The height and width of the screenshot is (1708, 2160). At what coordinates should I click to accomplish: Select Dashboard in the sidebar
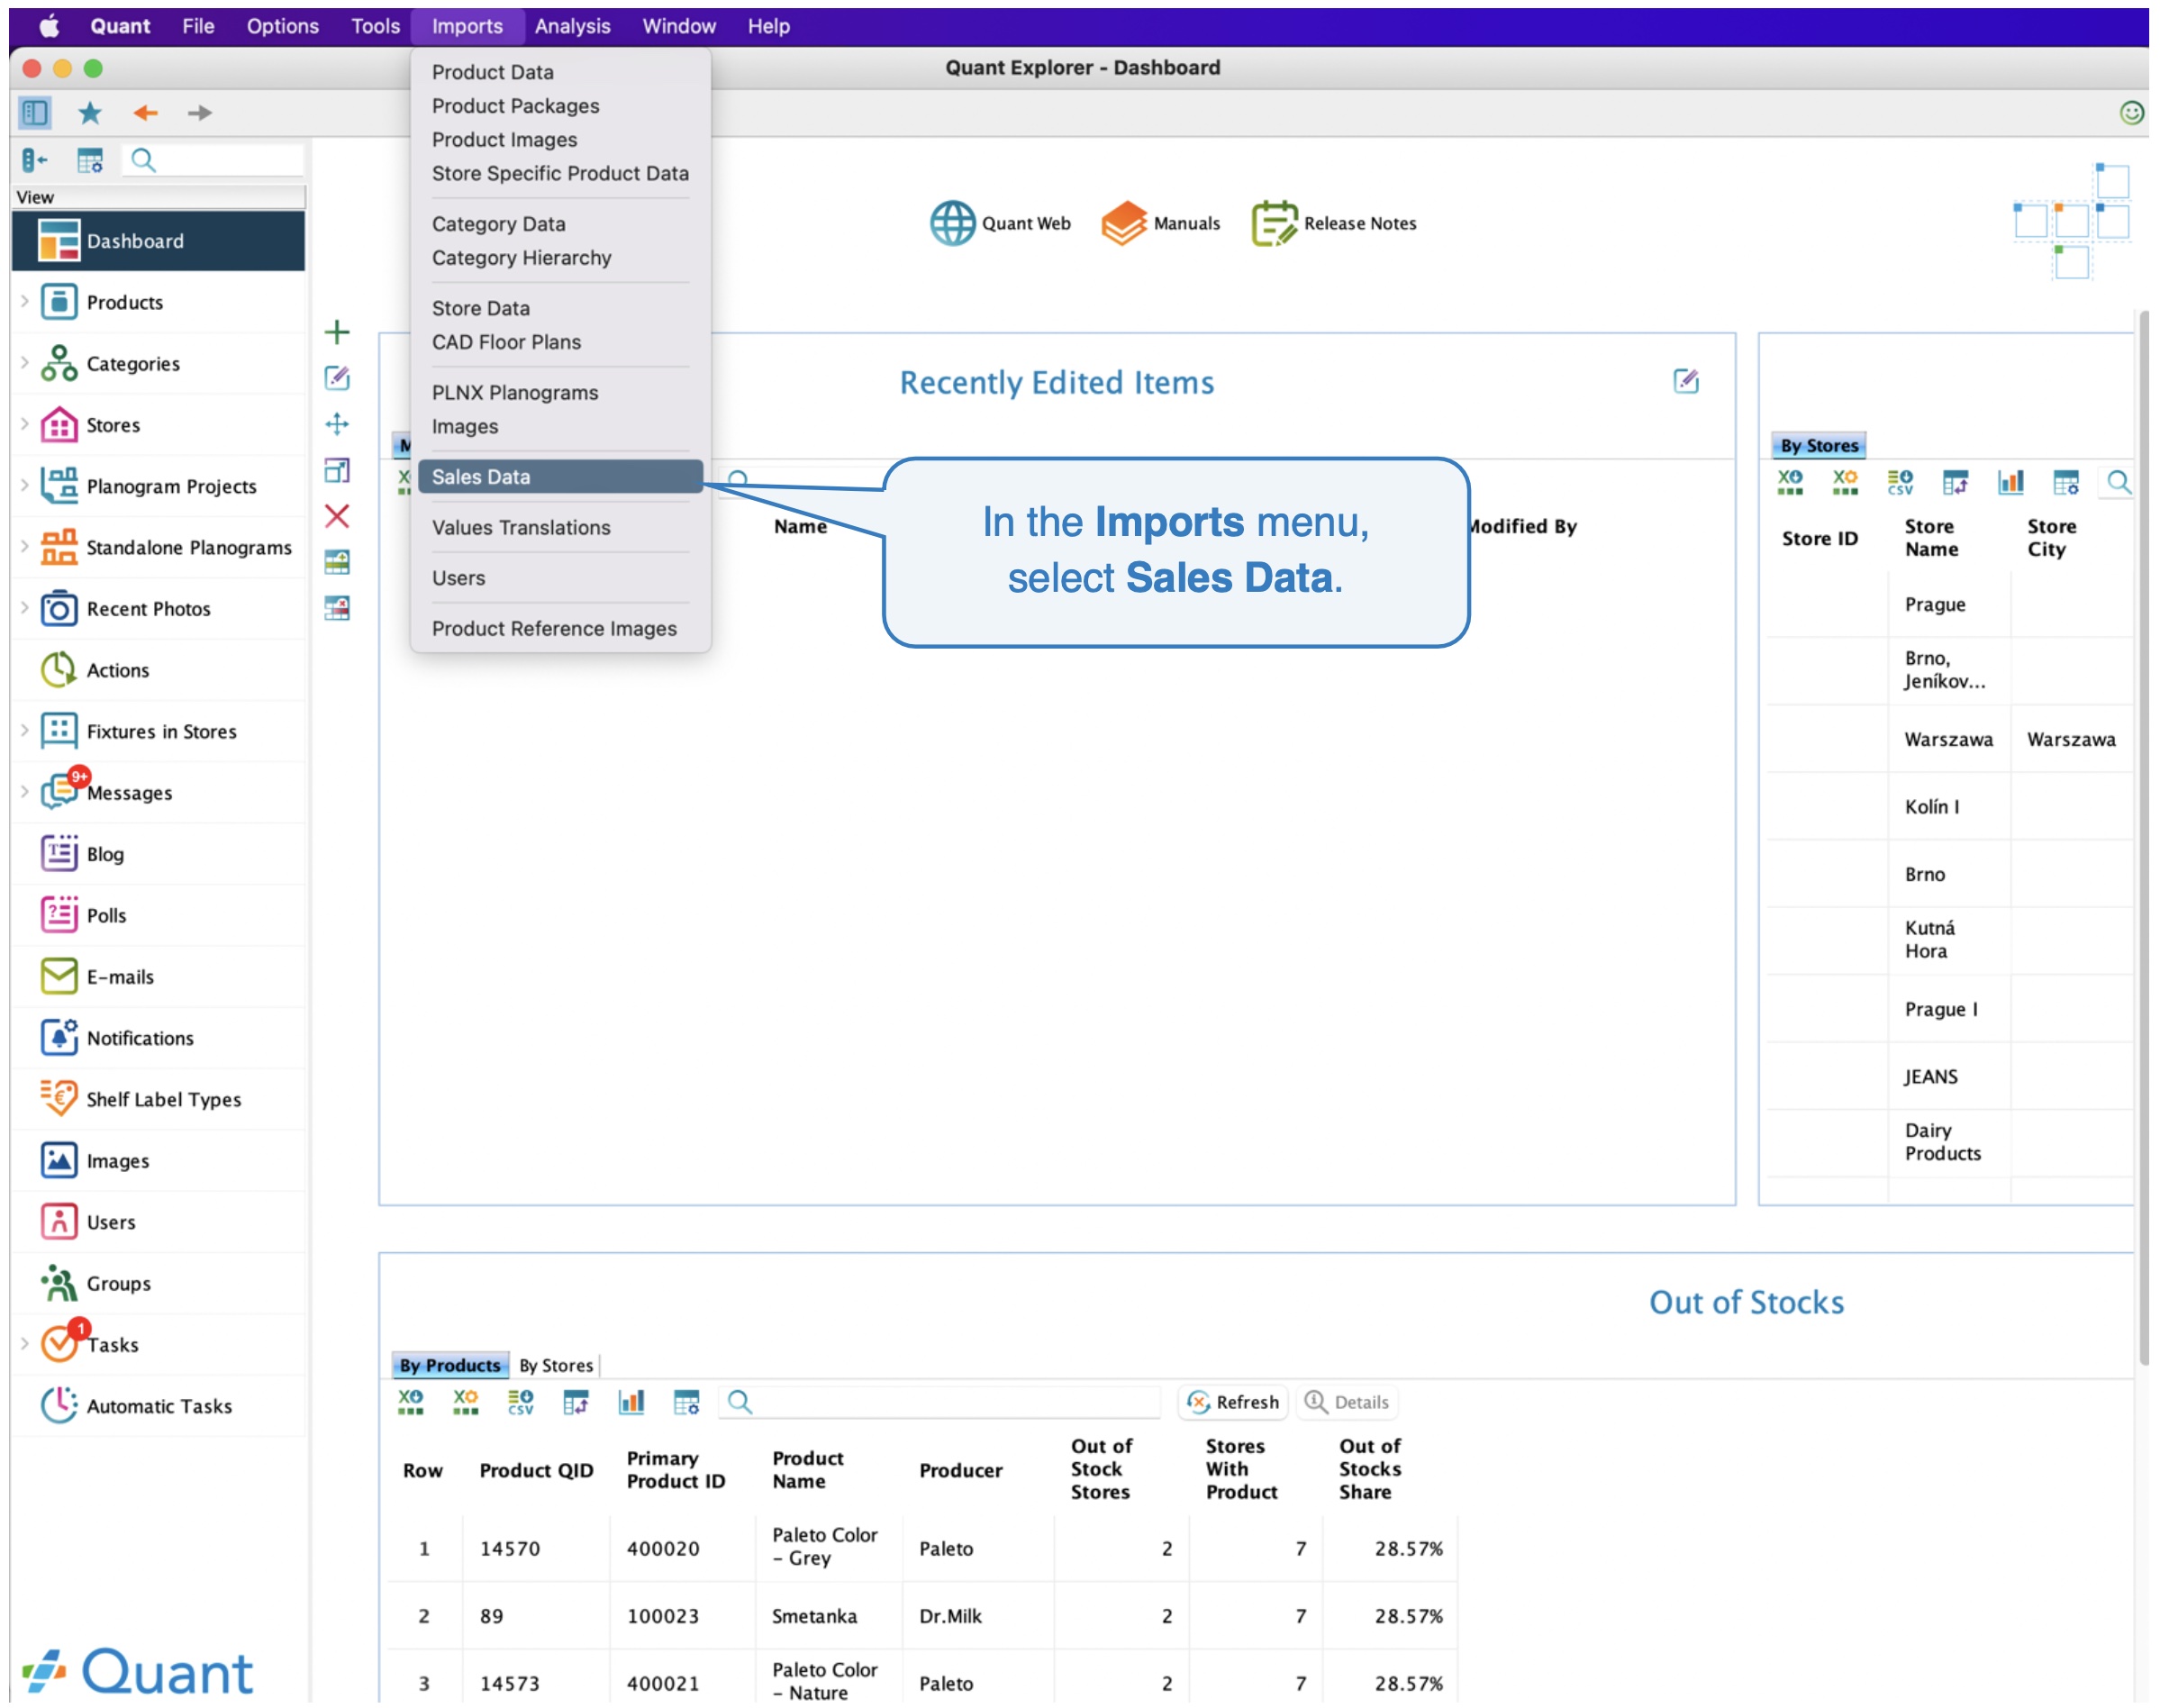pos(158,241)
